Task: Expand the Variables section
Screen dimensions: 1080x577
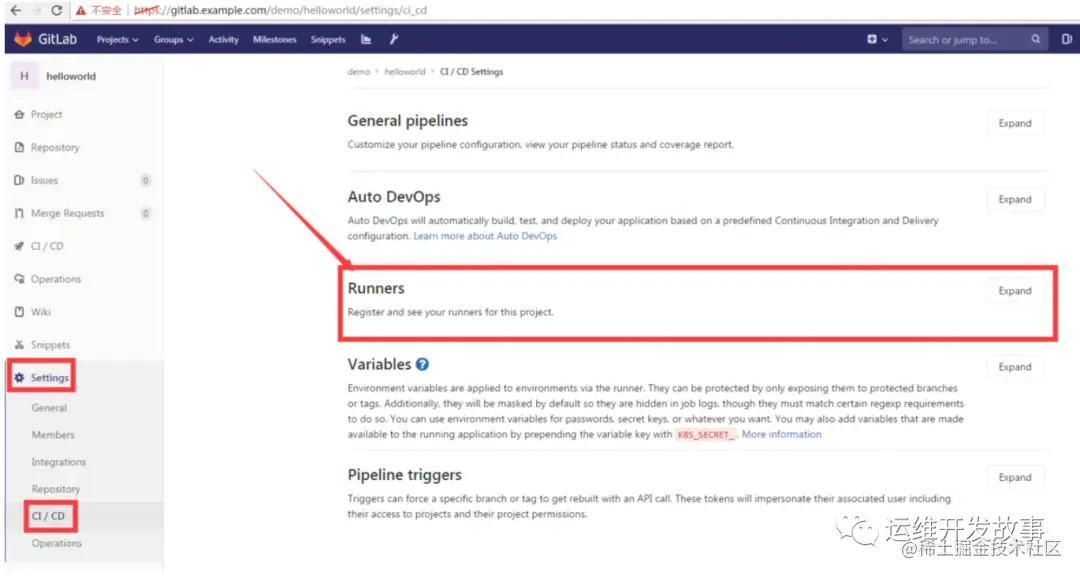Action: pyautogui.click(x=1015, y=367)
